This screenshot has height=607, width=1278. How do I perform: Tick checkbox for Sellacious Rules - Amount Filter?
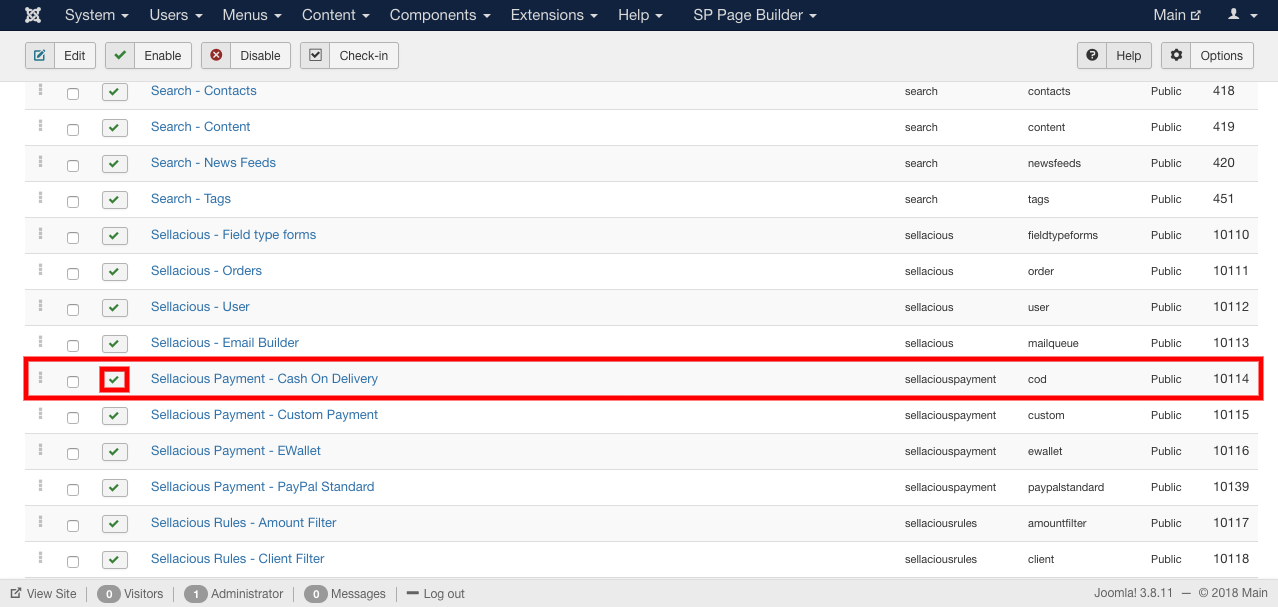pos(73,525)
